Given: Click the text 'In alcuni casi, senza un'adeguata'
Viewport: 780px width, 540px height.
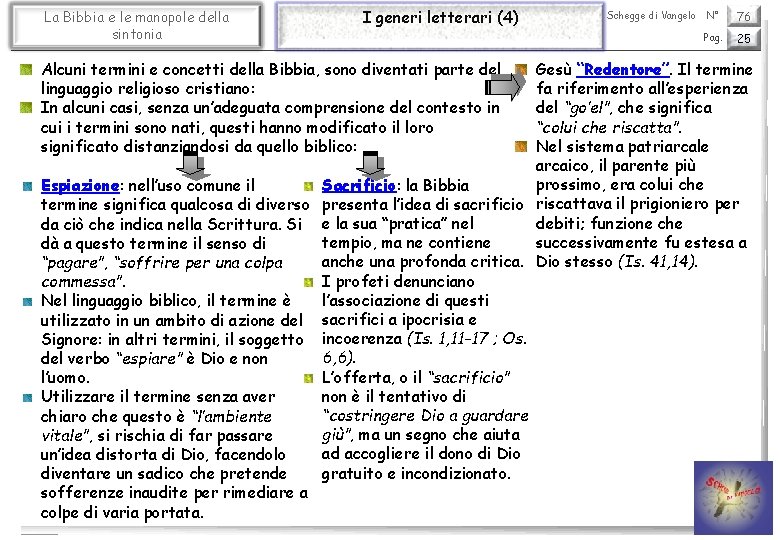Looking at the screenshot, I should 161,108.
